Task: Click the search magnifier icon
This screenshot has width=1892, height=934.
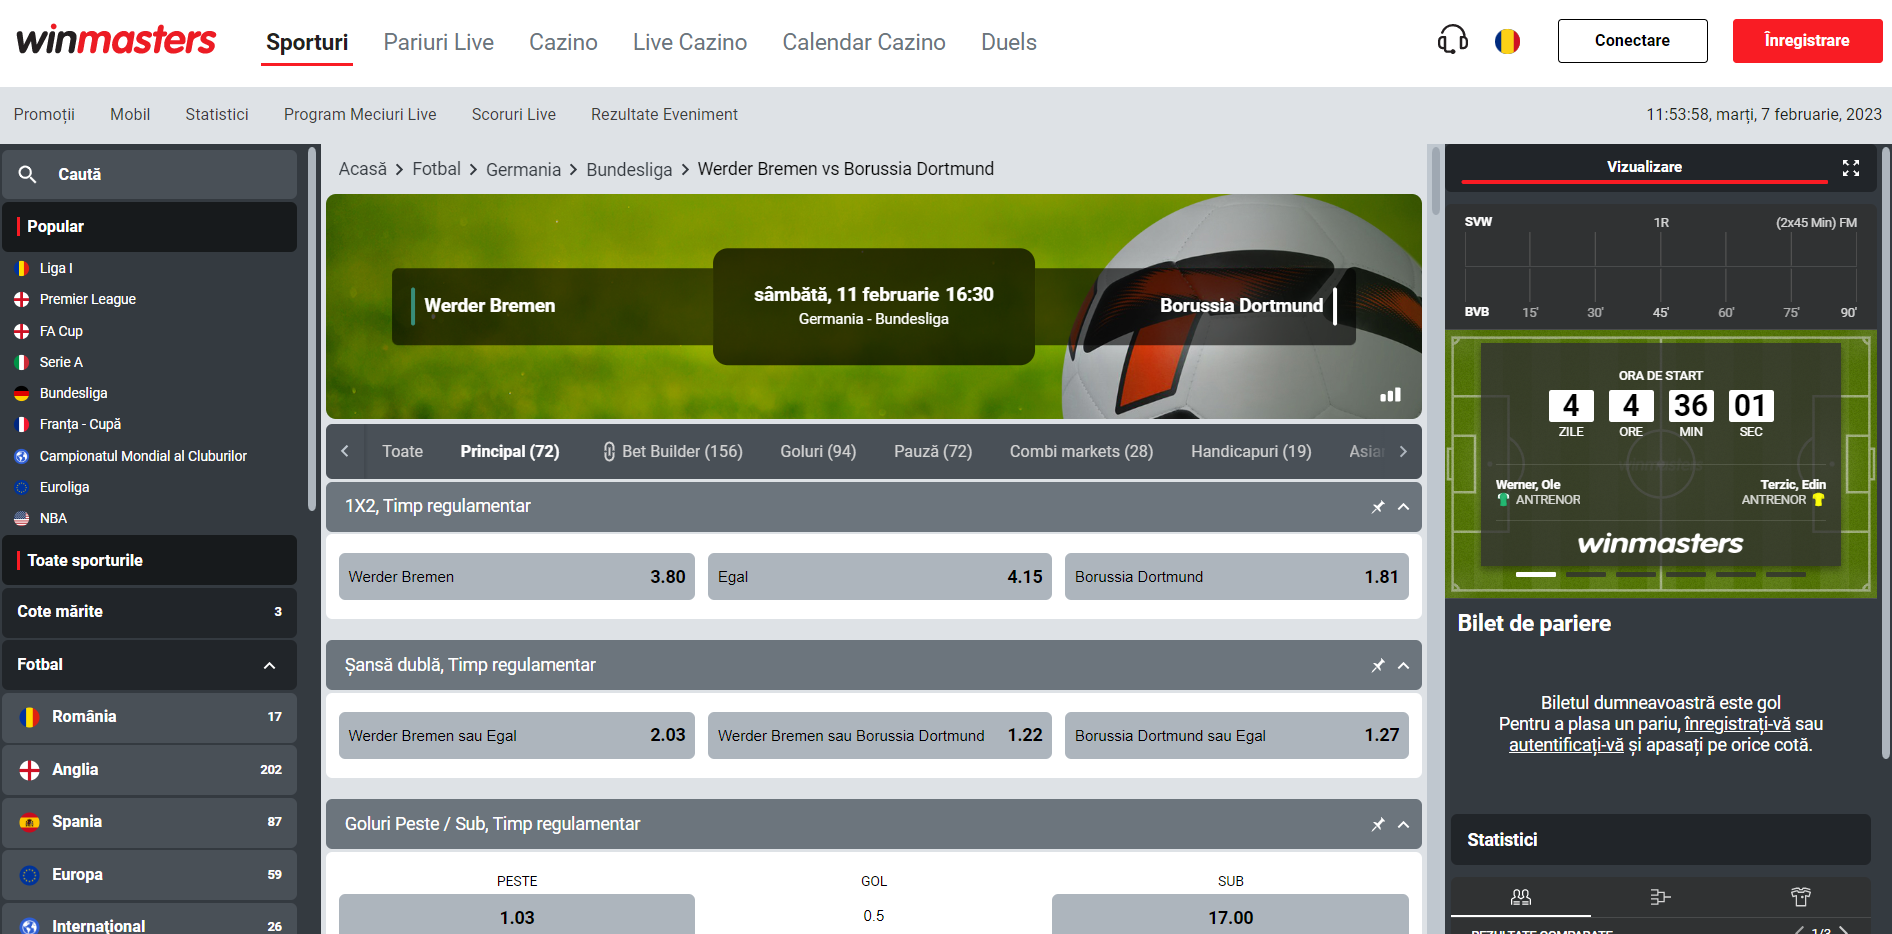Action: tap(28, 174)
